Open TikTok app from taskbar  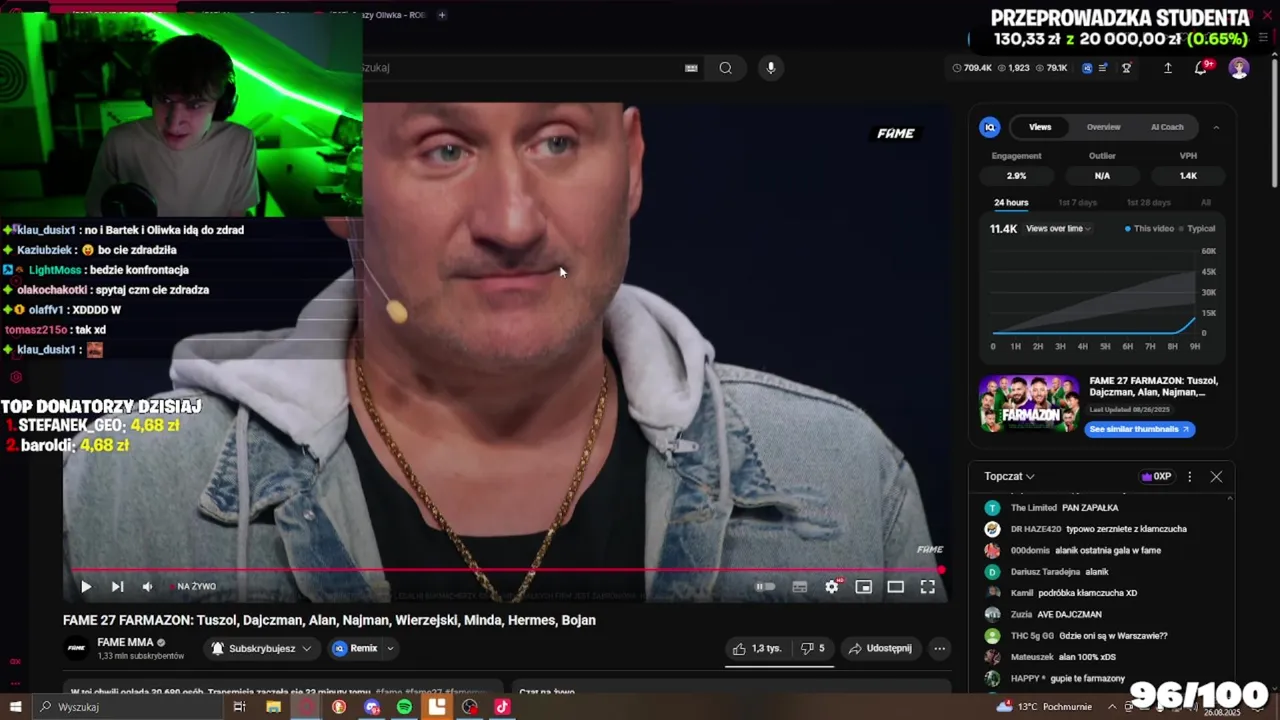point(502,707)
